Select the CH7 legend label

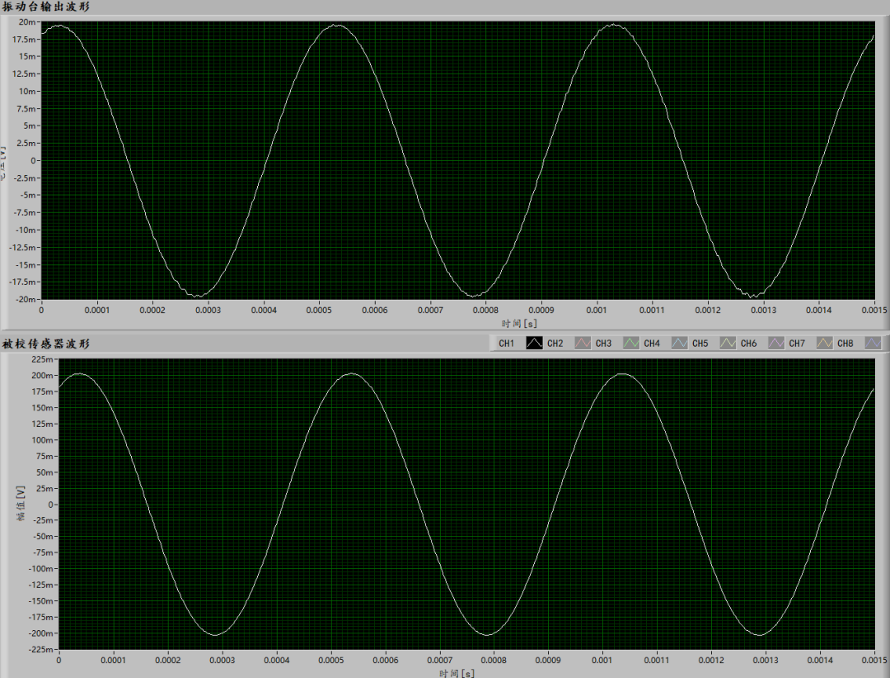point(797,344)
